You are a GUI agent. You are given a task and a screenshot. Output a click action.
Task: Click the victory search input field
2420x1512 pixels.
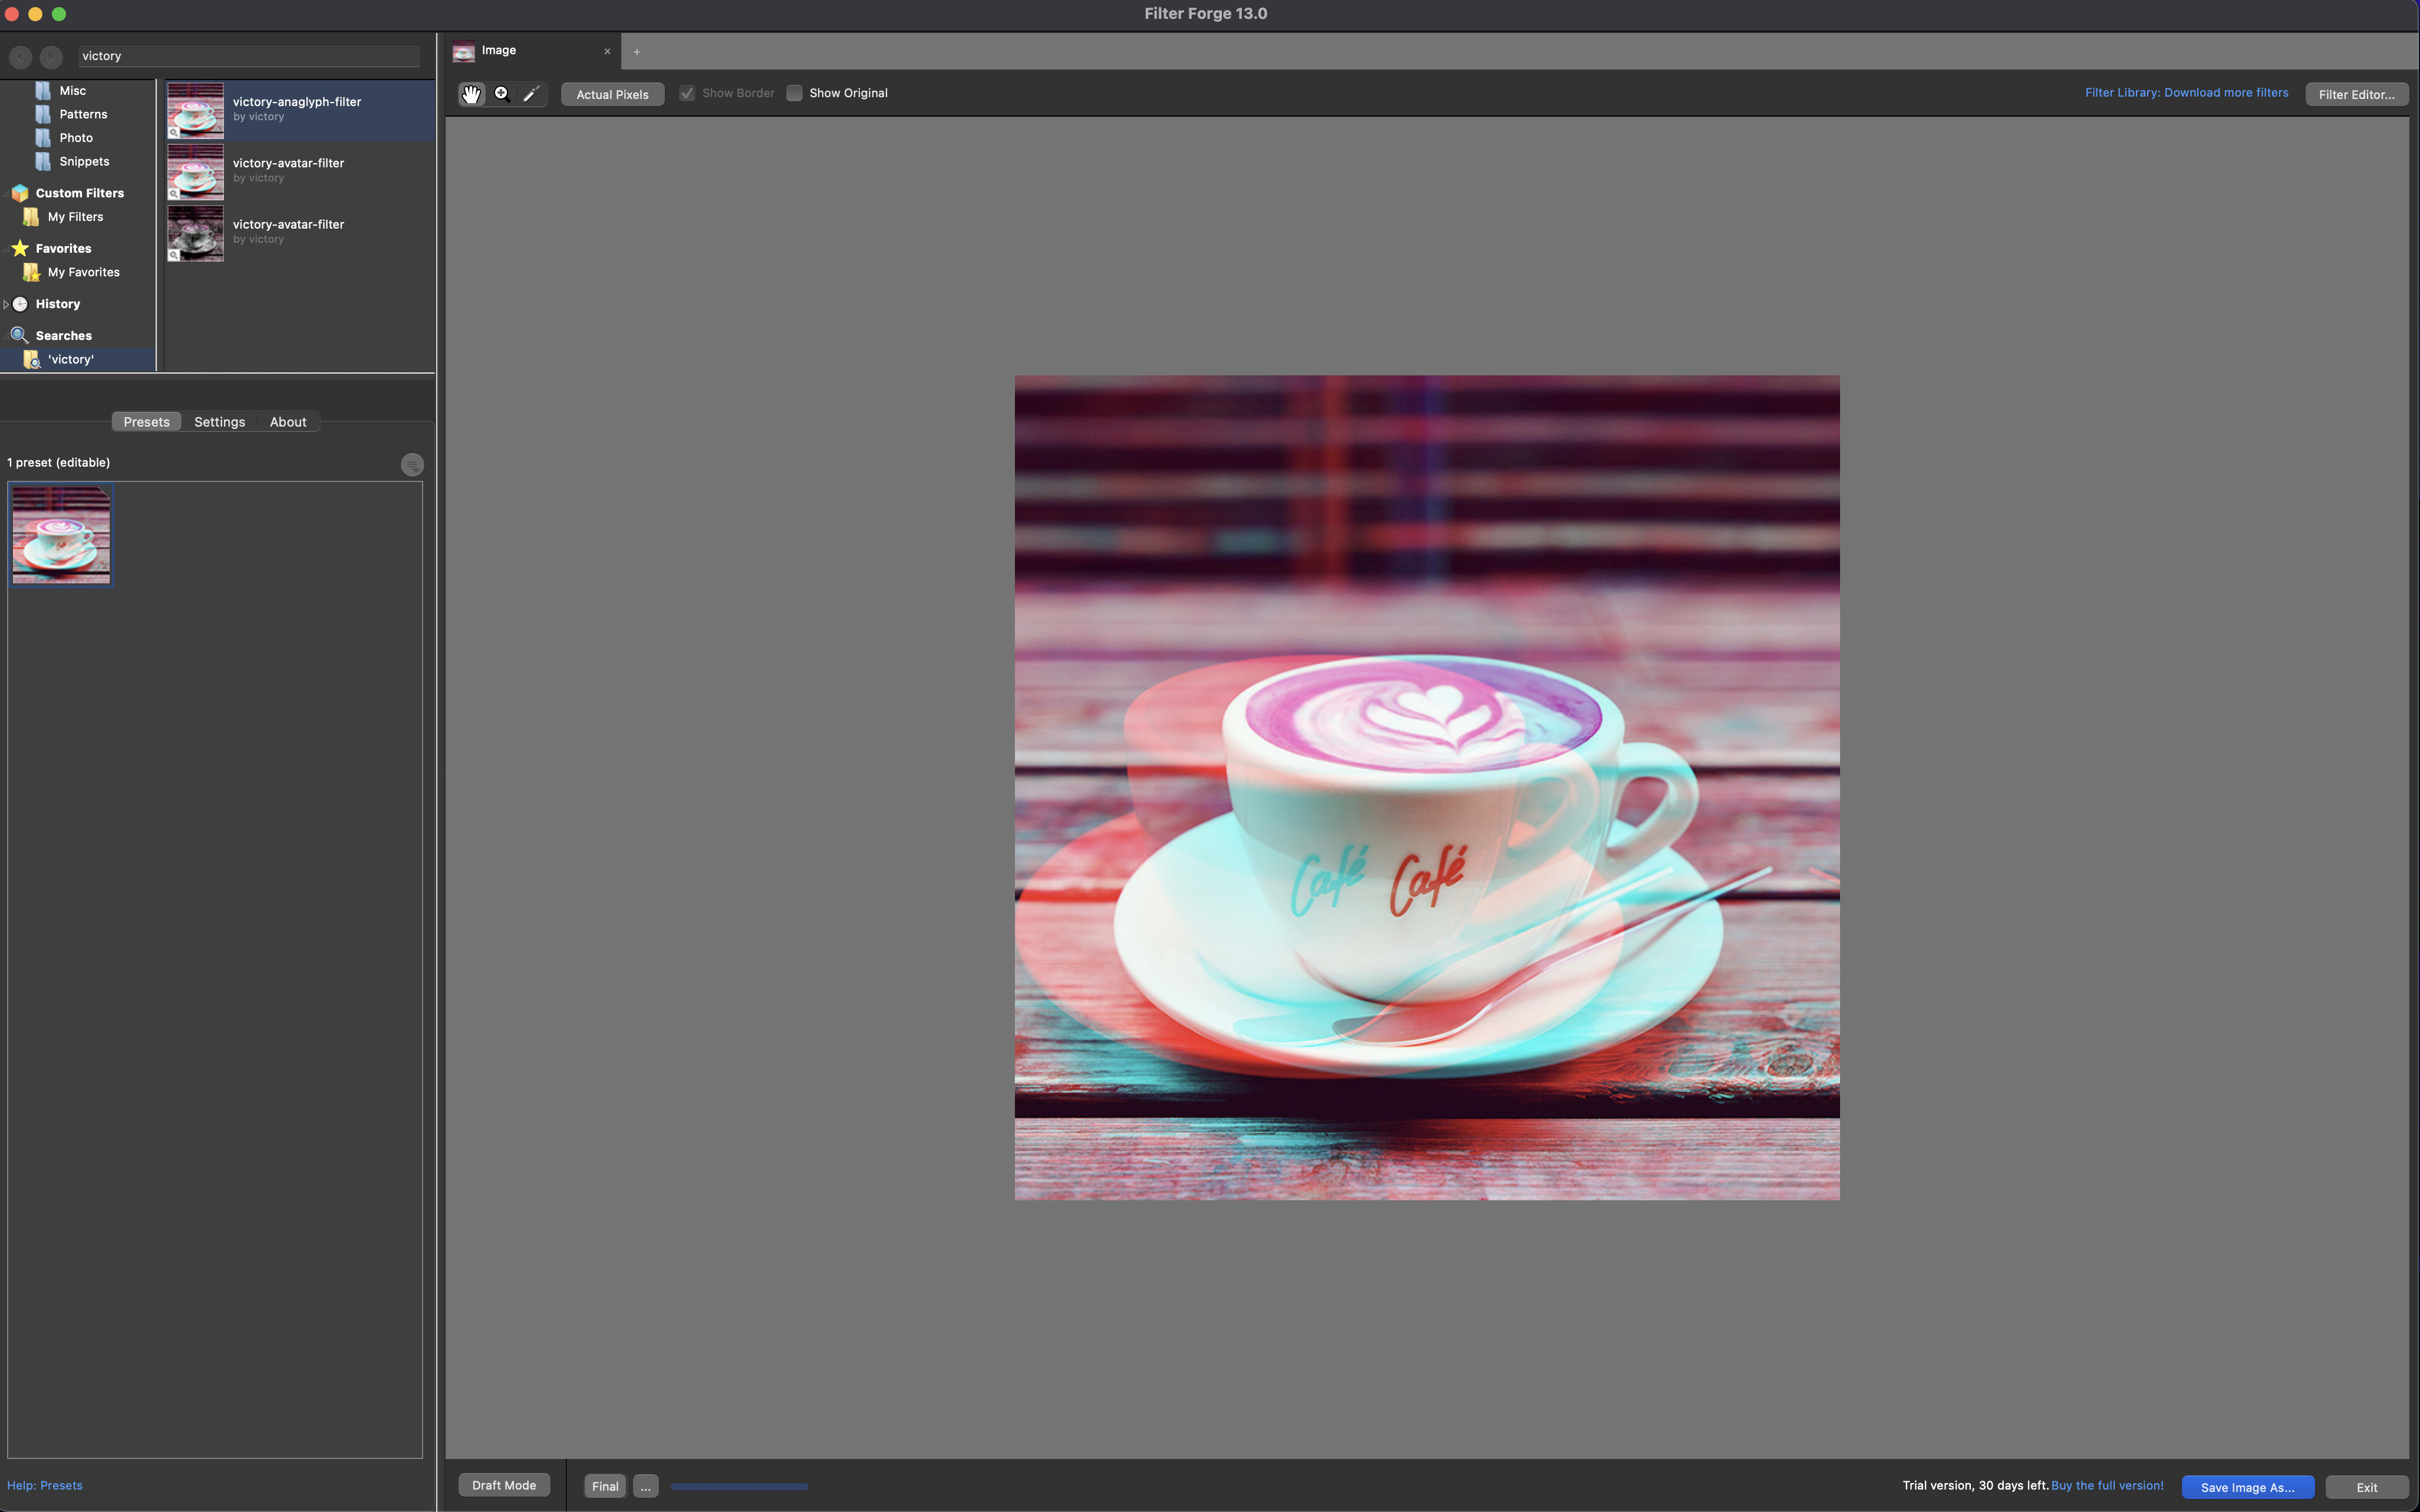(249, 56)
